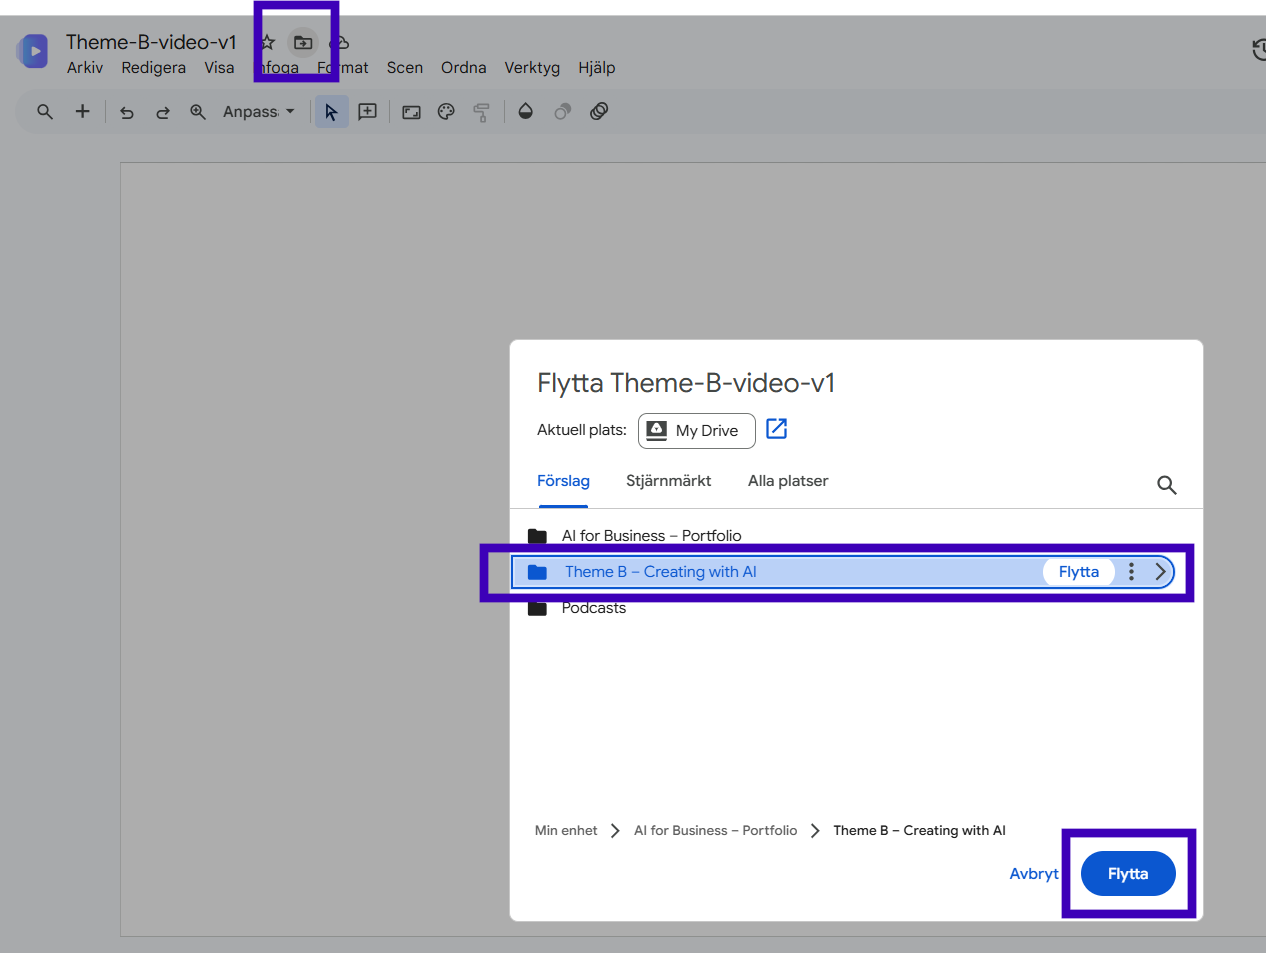Search folders in the move dialog
This screenshot has width=1266, height=953.
1166,485
